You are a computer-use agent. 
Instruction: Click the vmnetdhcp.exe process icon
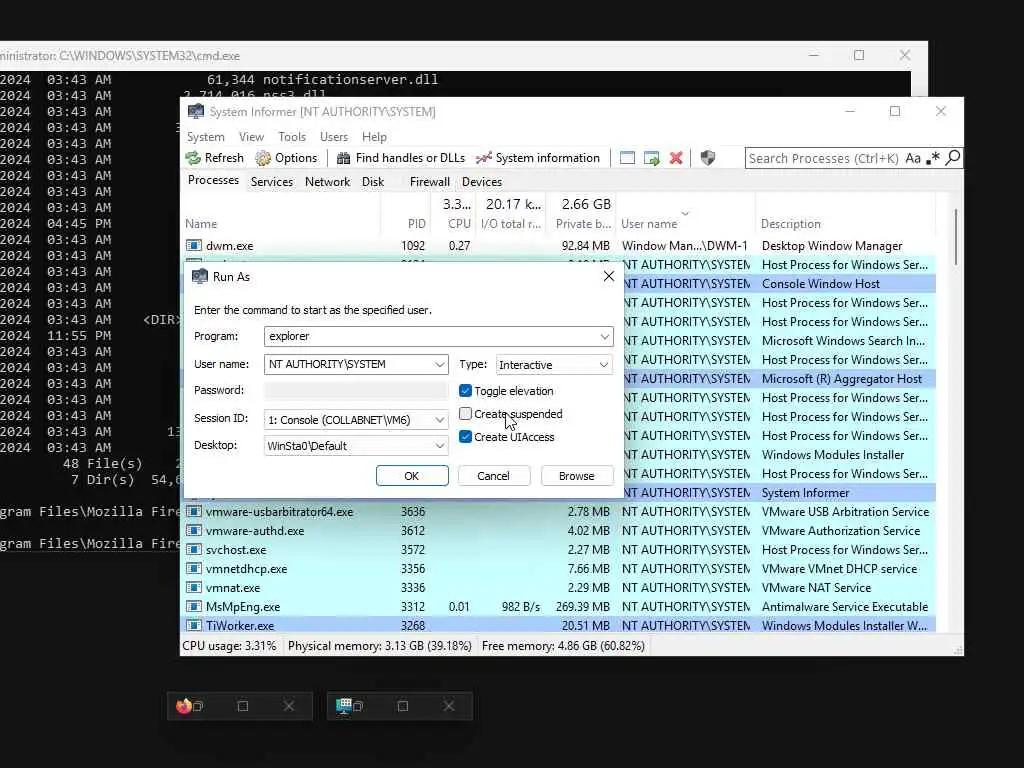click(x=193, y=568)
